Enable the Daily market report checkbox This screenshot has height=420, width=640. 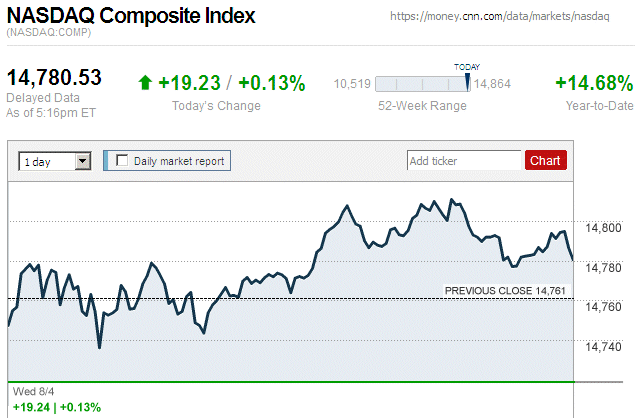[123, 160]
